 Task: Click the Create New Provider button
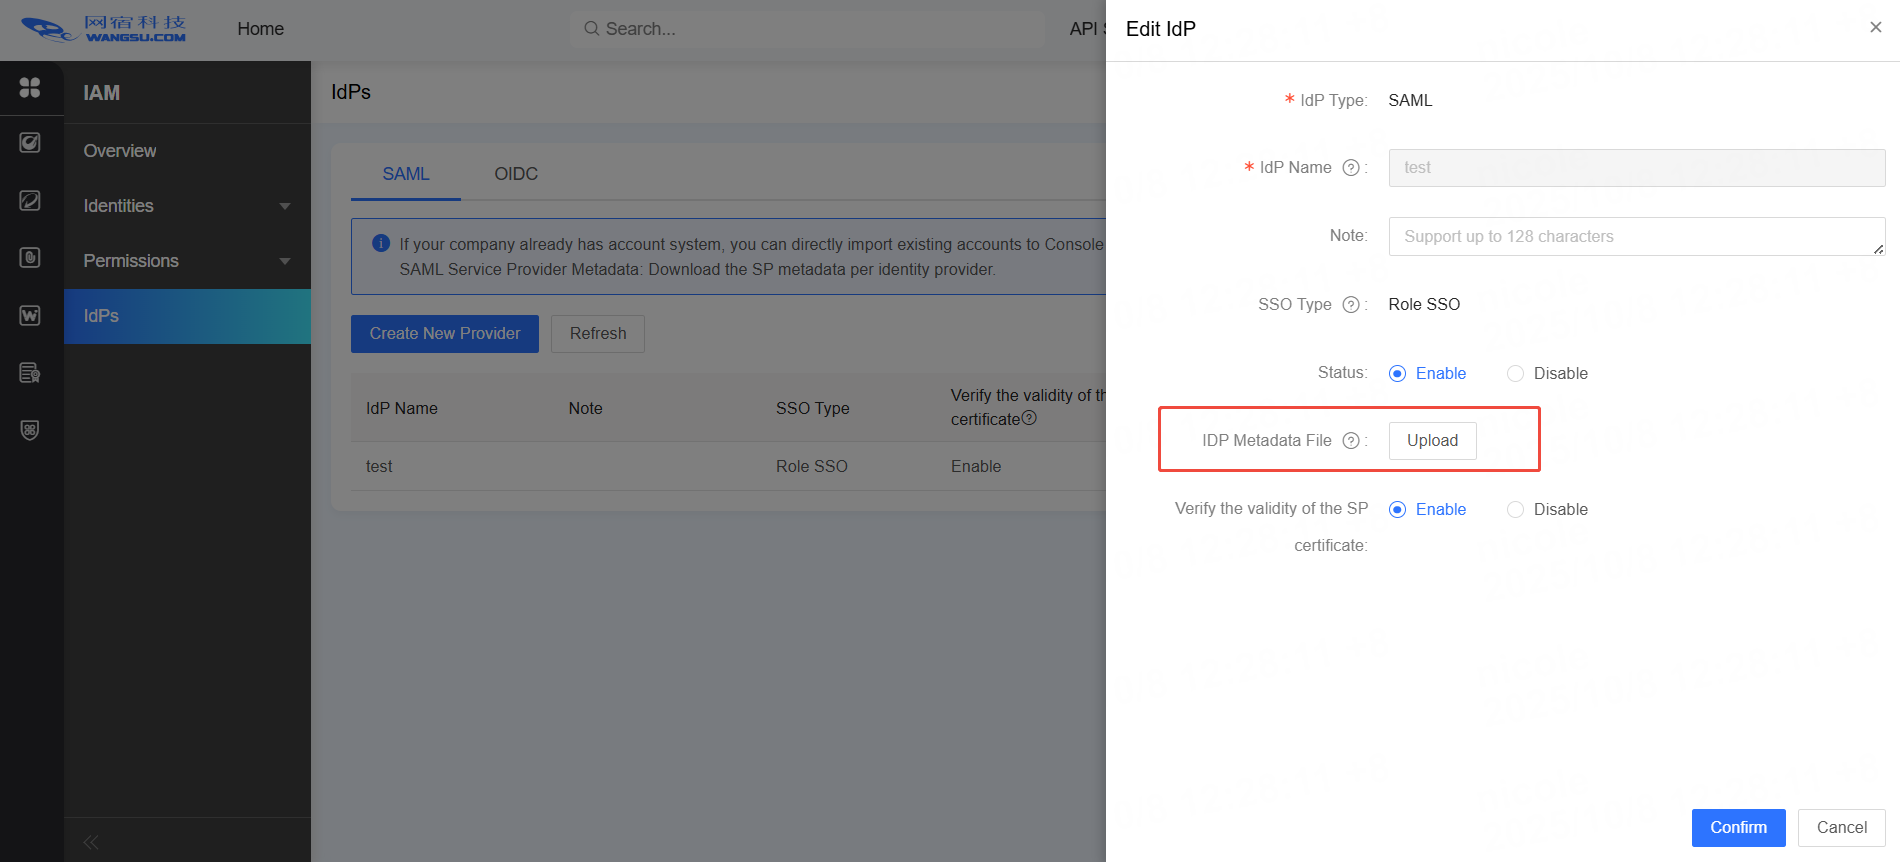coord(445,334)
